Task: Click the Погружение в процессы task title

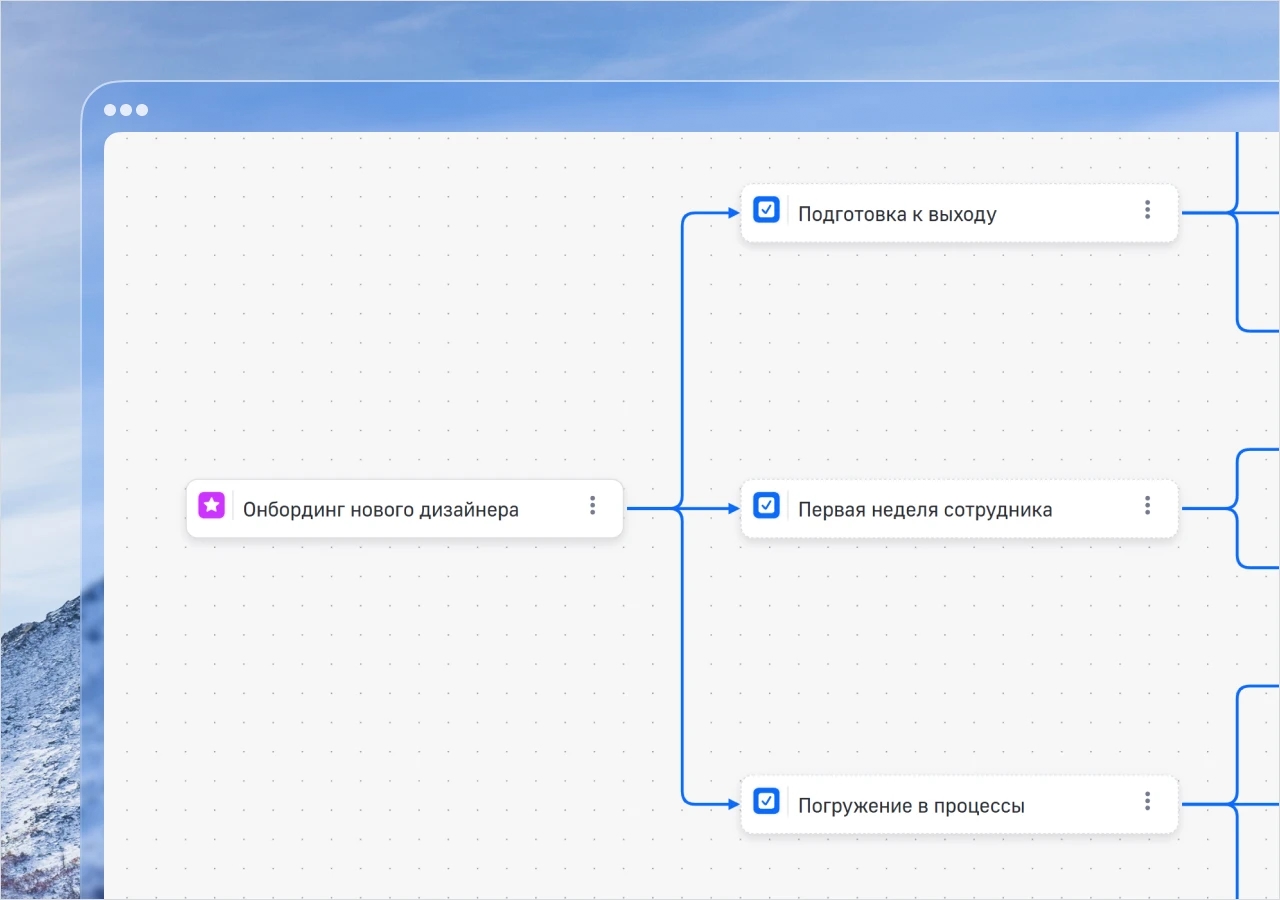Action: (x=911, y=806)
